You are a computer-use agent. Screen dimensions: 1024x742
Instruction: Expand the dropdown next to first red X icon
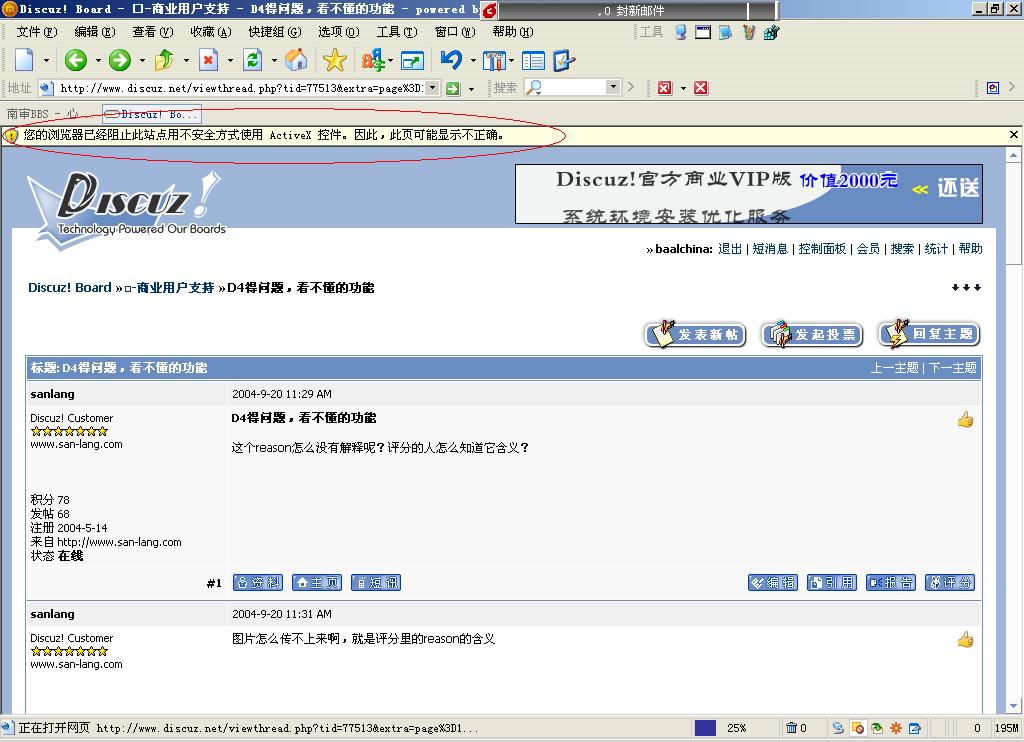point(683,88)
